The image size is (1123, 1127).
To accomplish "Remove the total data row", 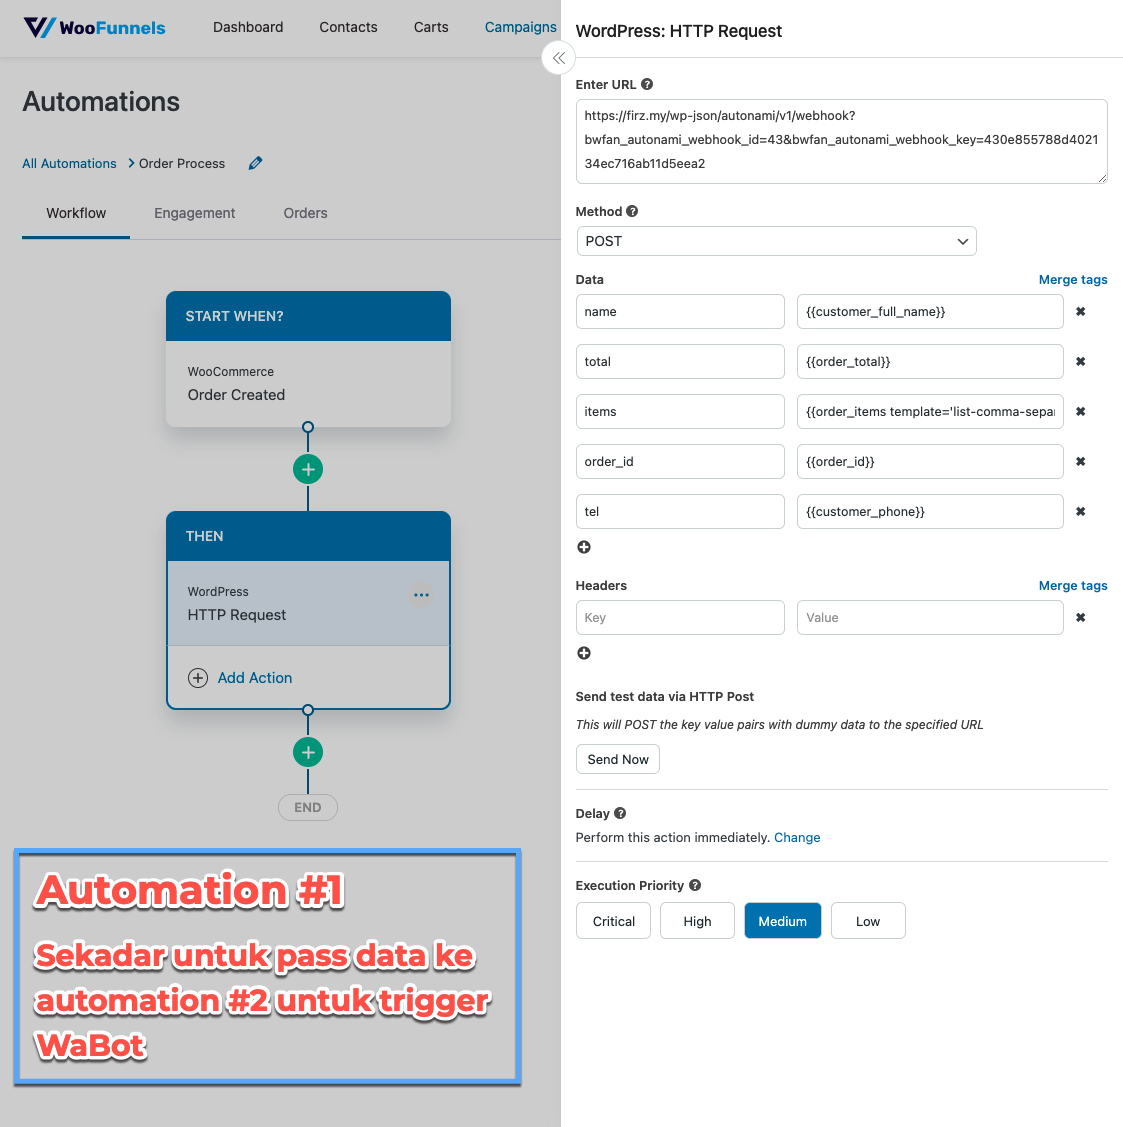I will 1081,362.
